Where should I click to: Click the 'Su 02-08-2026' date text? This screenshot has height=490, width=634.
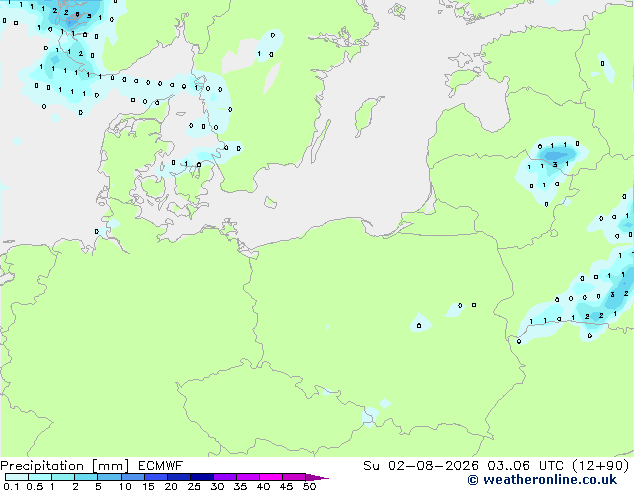(421, 466)
